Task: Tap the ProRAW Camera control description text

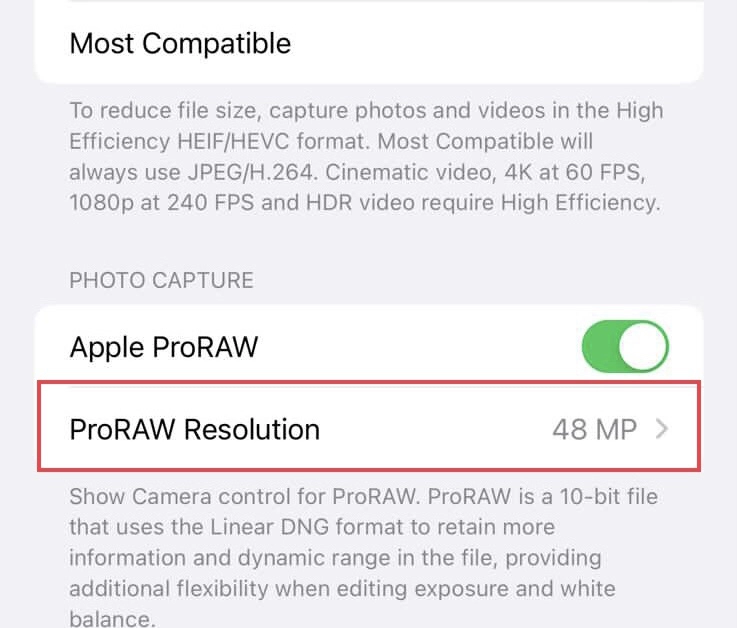Action: coord(363,557)
